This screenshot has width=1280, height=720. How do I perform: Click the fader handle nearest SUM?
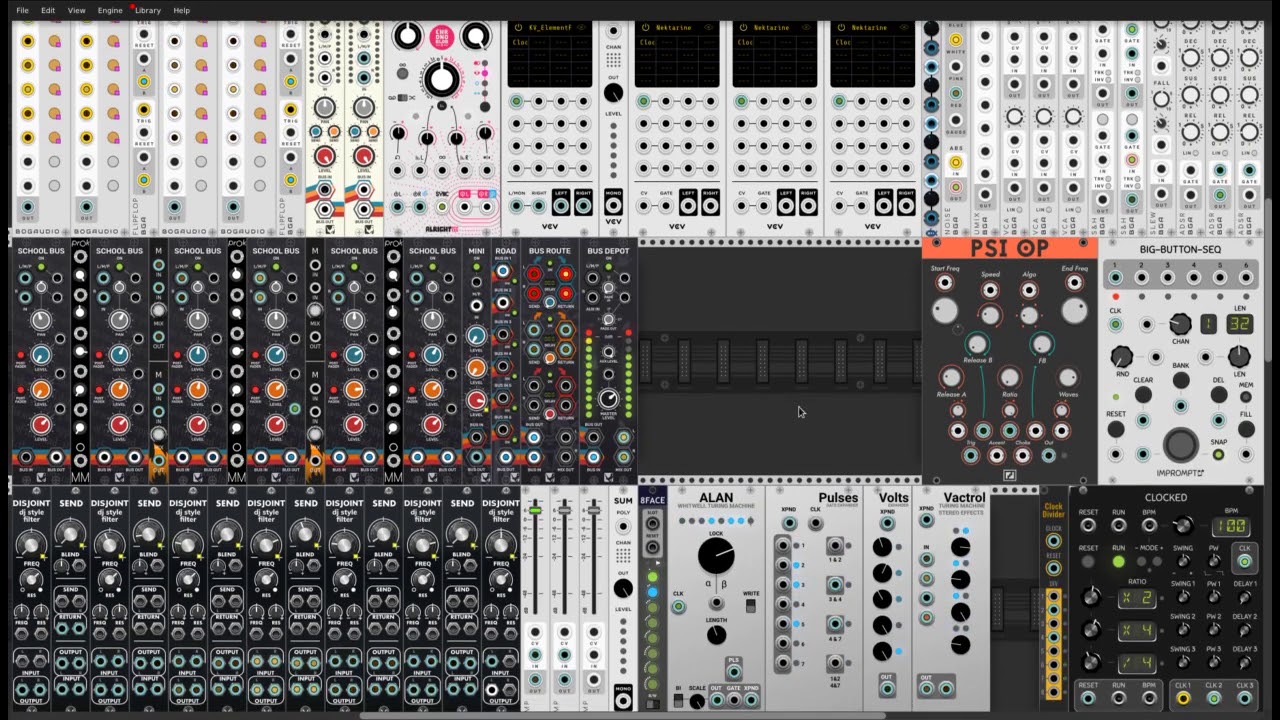pyautogui.click(x=593, y=510)
